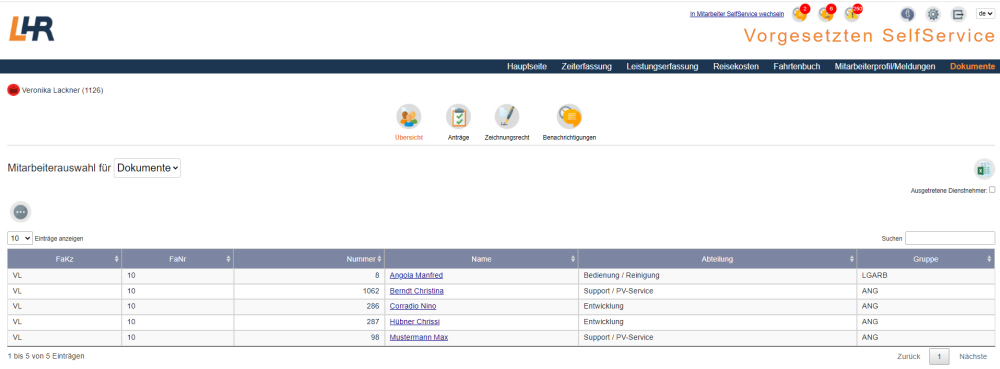This screenshot has height=369, width=1000.
Task: Click the red icon beside Veronika Lackner
Action: pos(13,90)
